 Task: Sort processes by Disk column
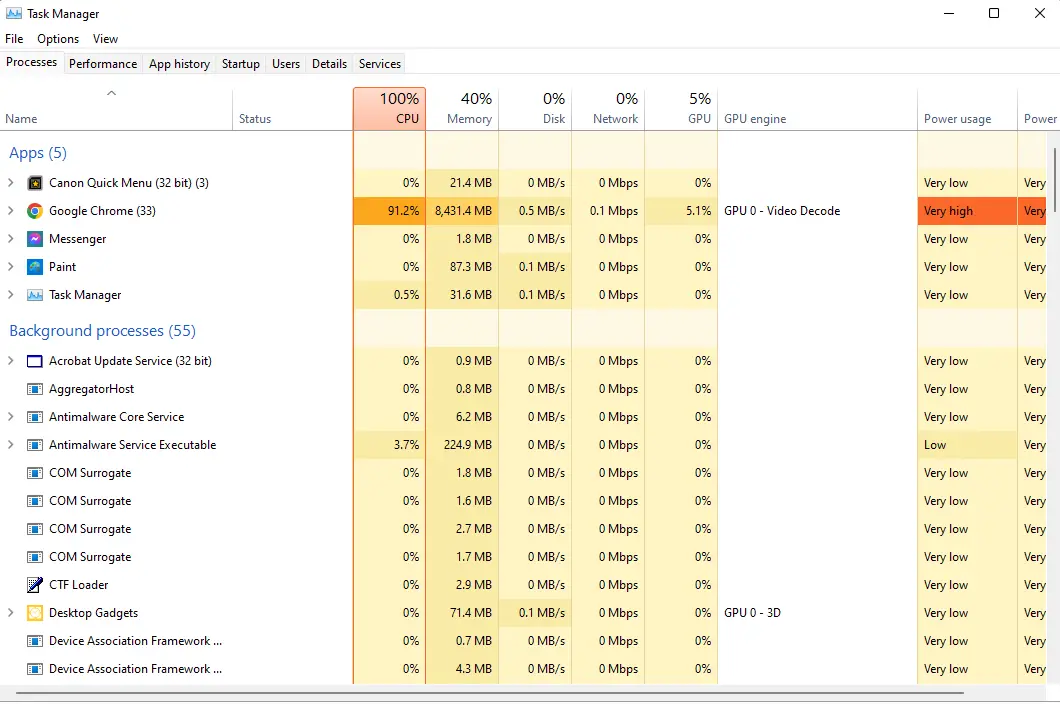535,108
